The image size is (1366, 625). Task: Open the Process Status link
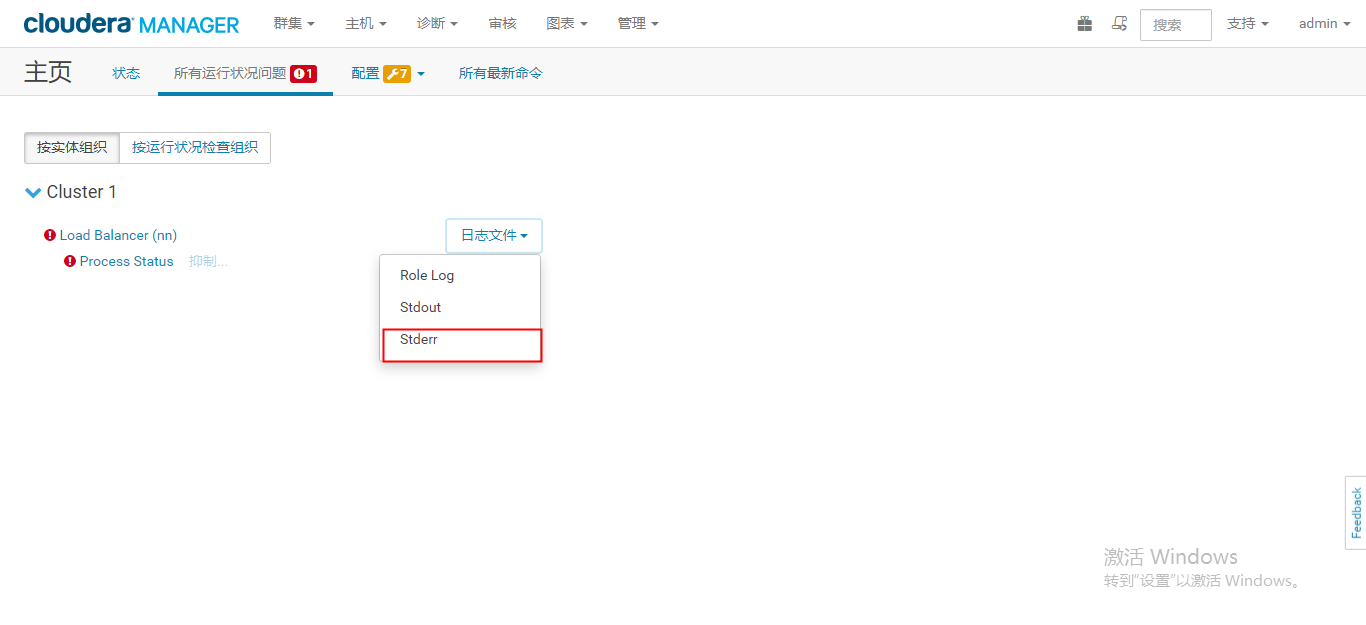pos(127,261)
